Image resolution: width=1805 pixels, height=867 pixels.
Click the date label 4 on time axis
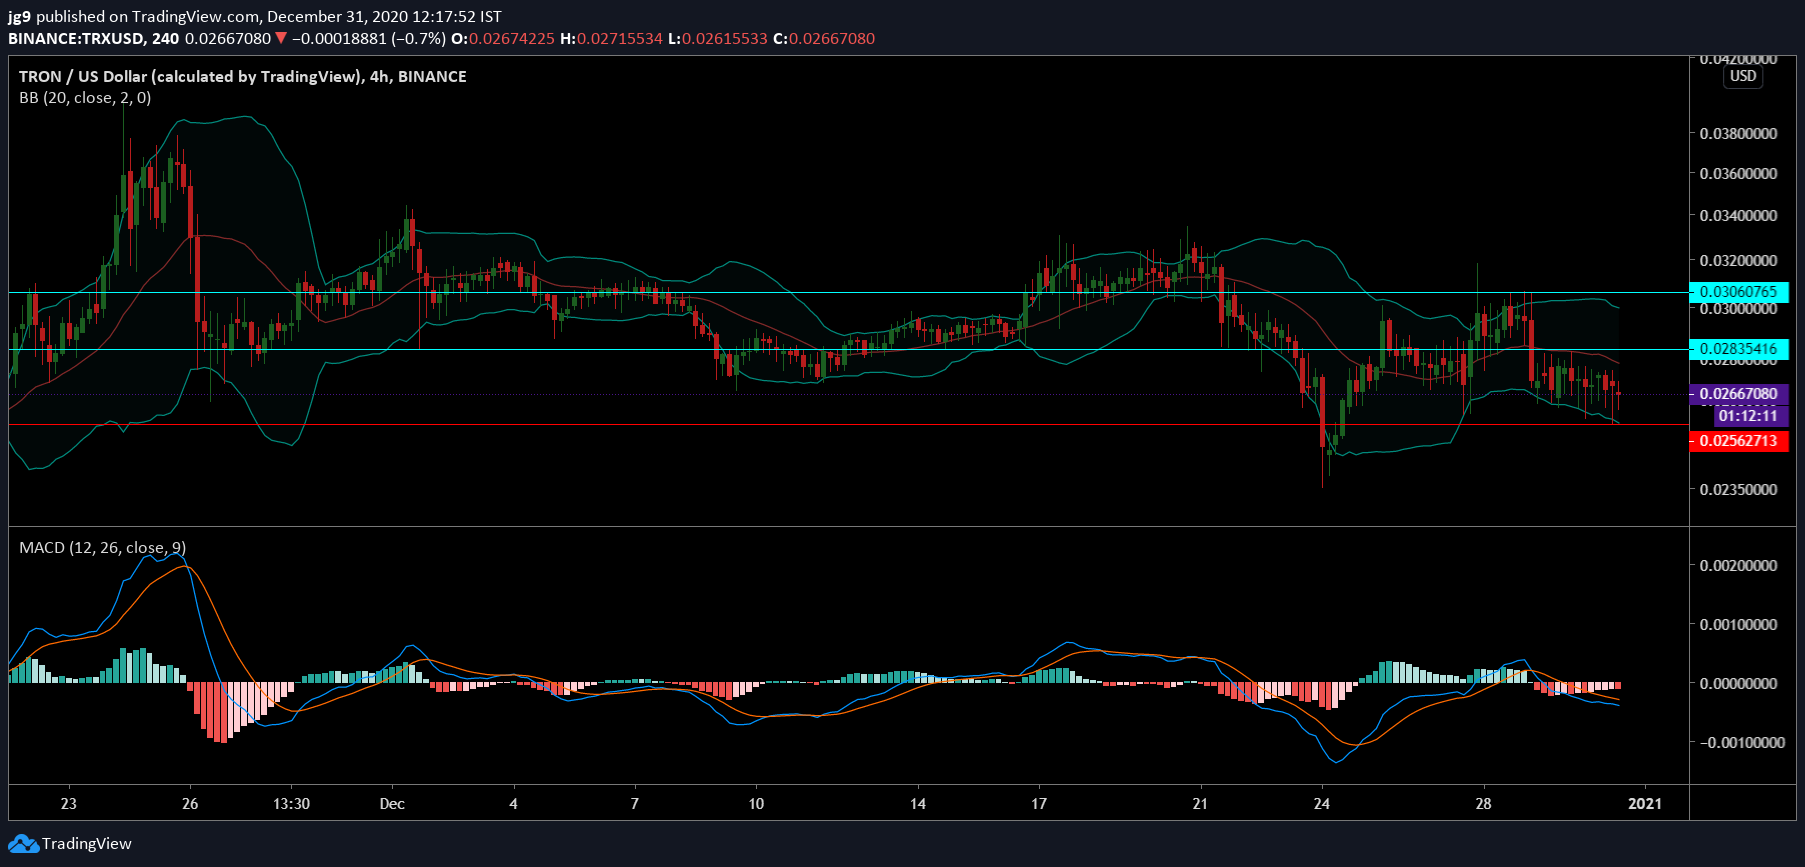click(x=514, y=804)
